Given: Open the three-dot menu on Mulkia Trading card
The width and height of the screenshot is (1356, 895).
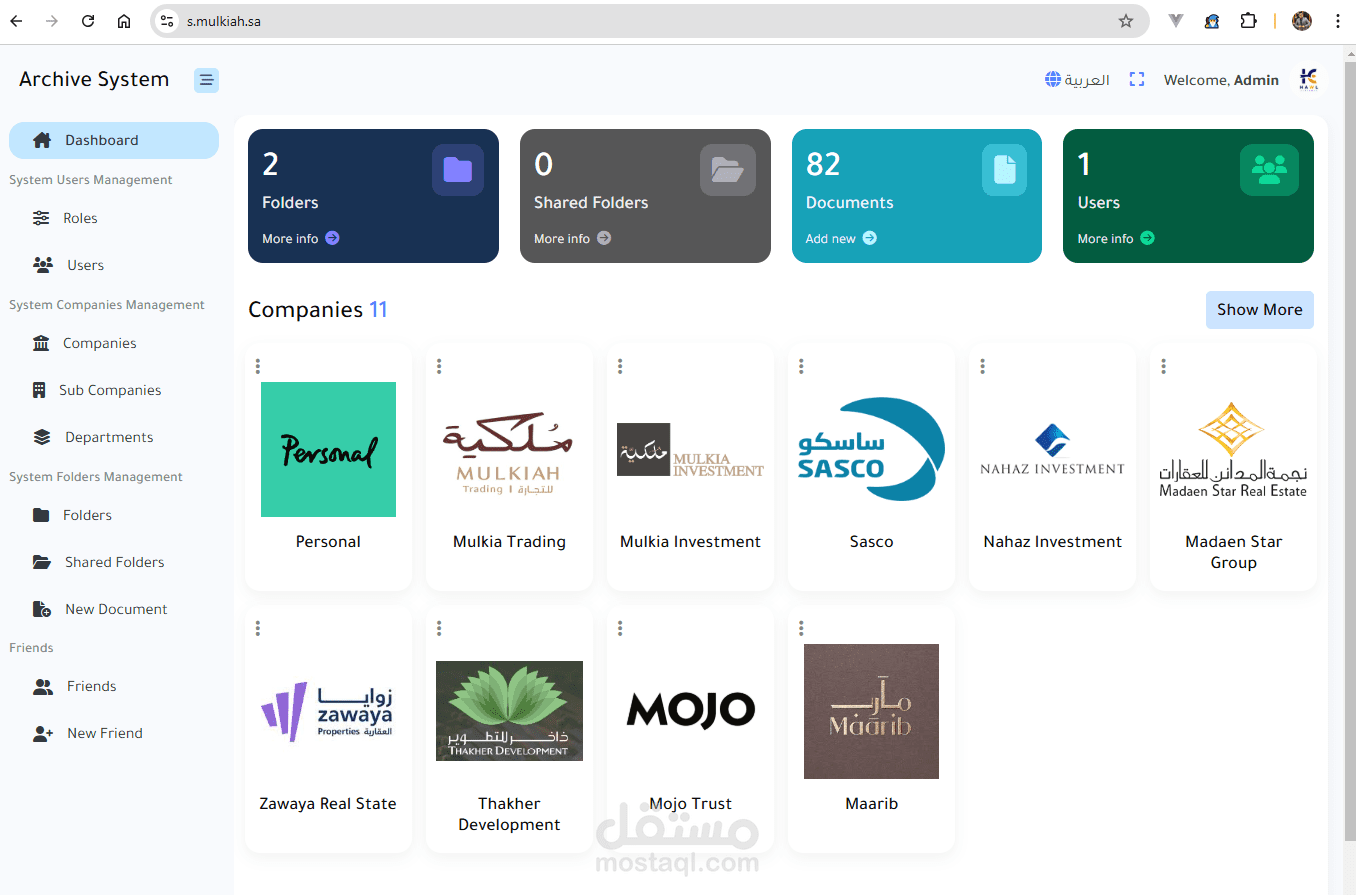Looking at the screenshot, I should (439, 366).
